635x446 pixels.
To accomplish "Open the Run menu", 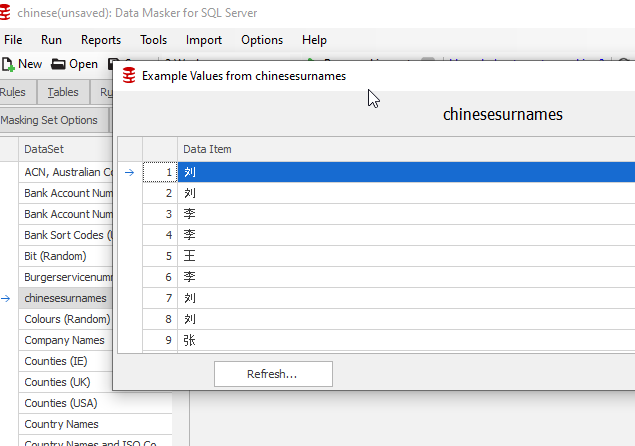I will (x=51, y=40).
